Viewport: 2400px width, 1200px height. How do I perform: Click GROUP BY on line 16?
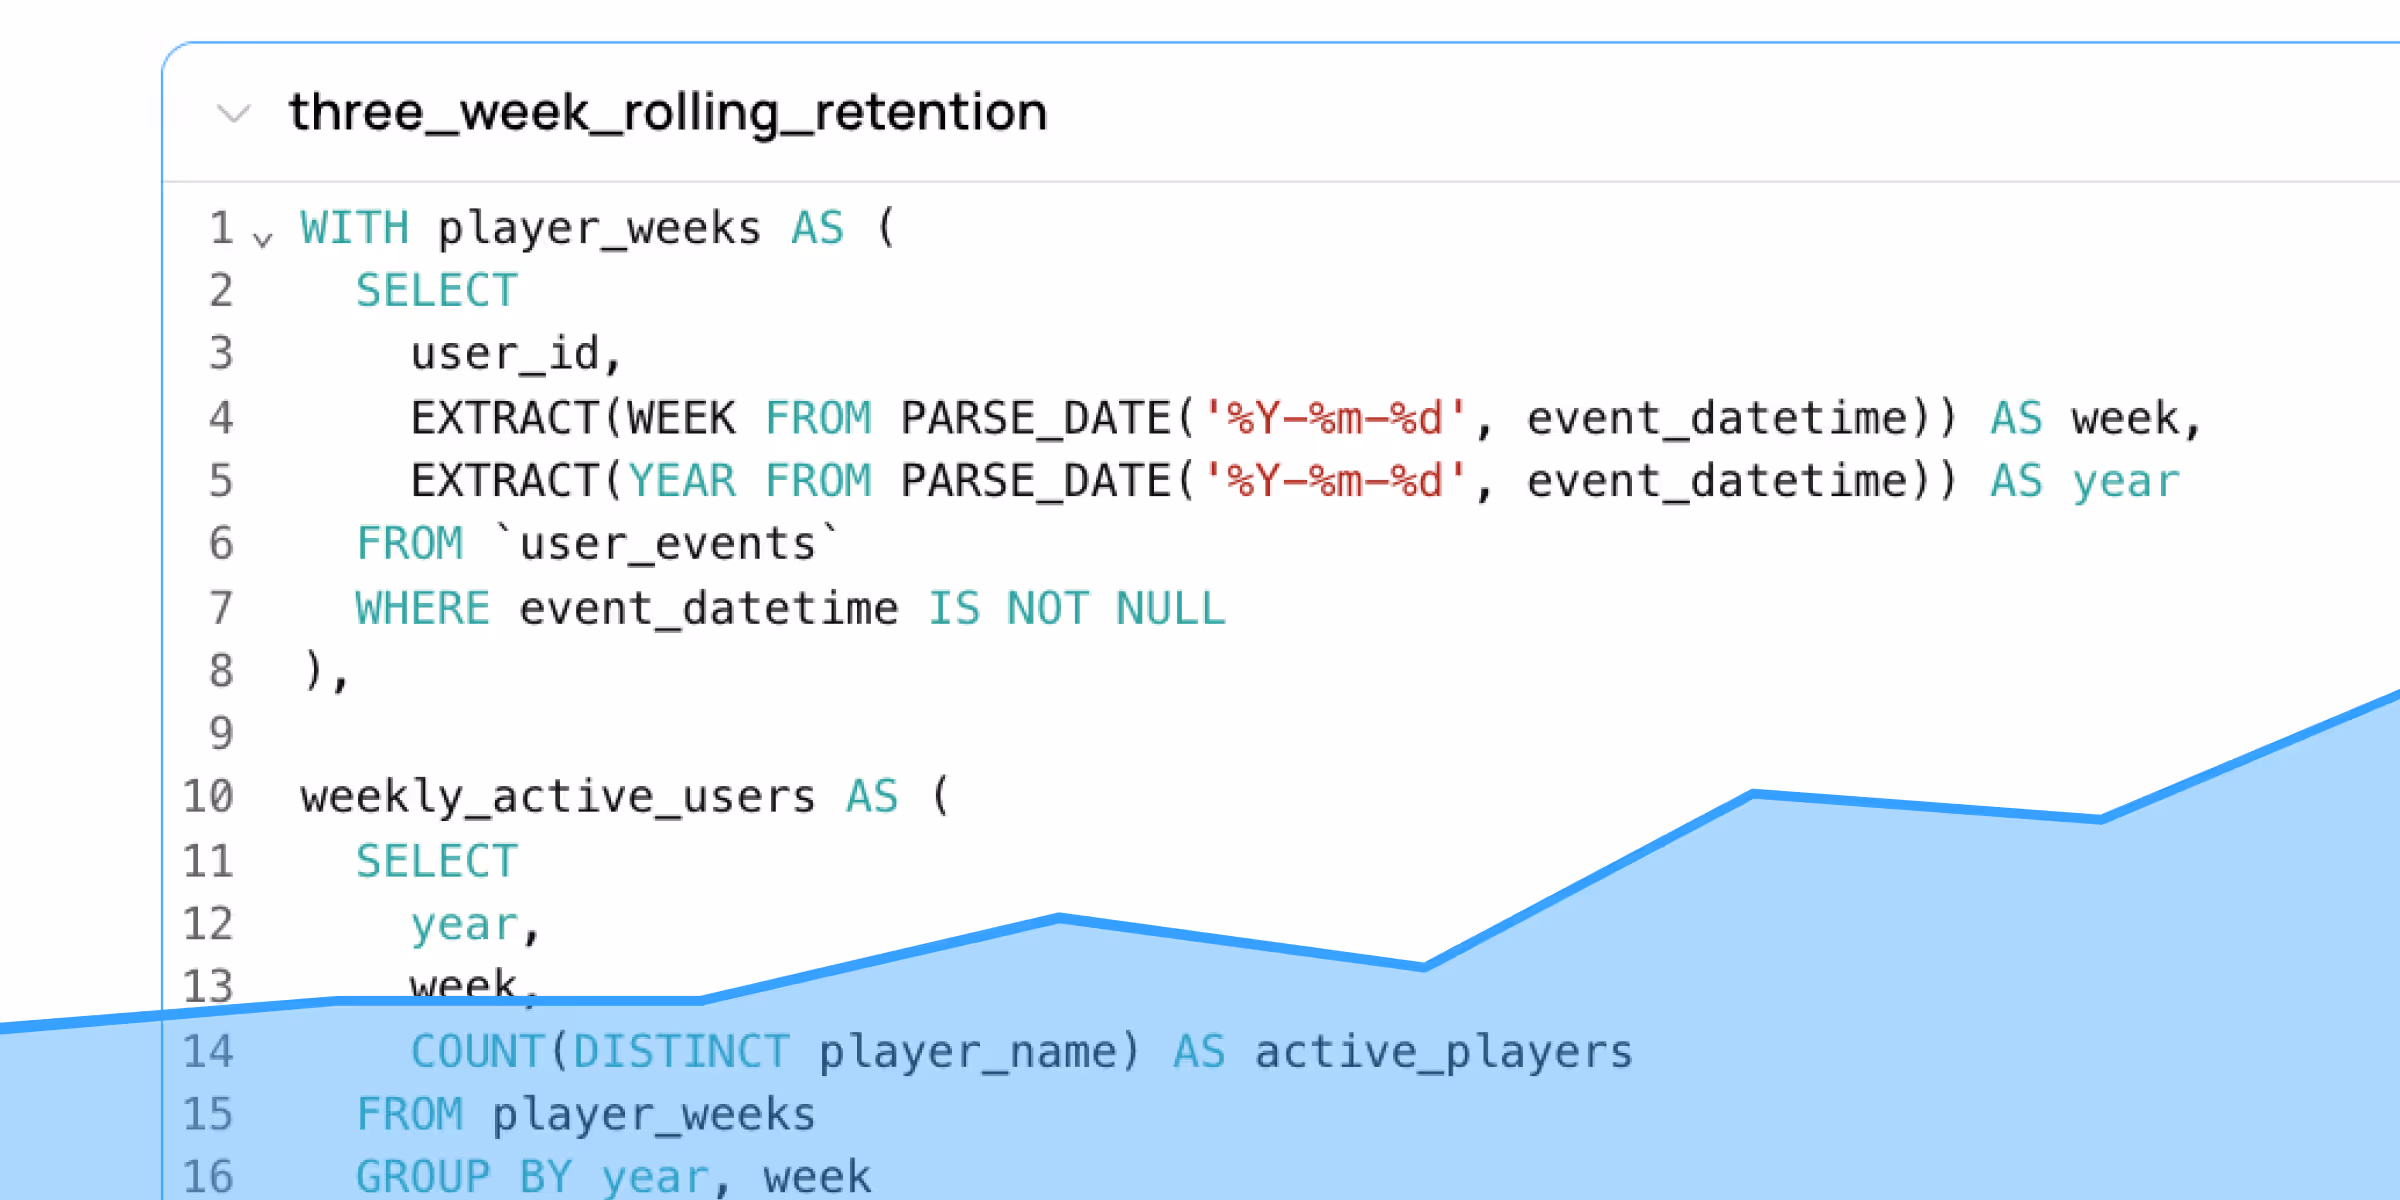[464, 1177]
